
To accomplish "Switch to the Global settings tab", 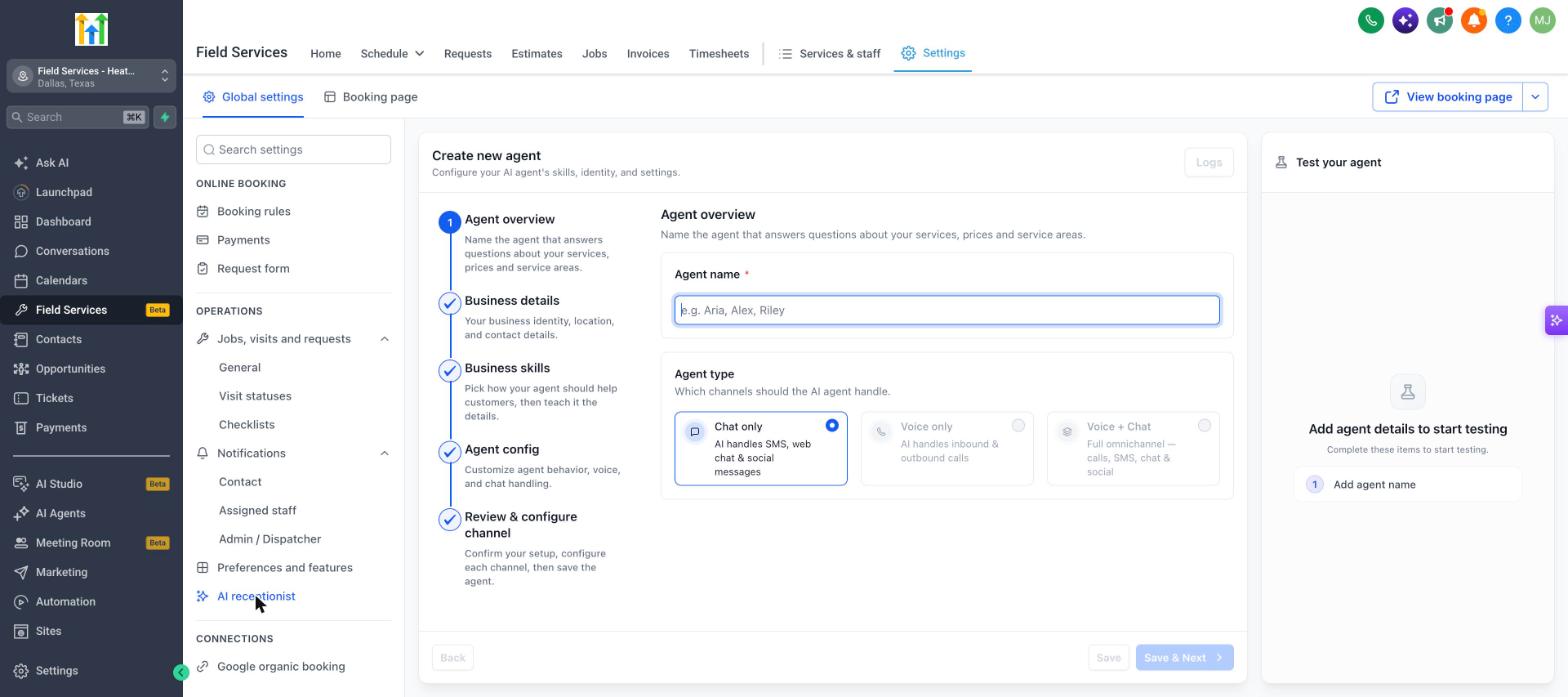I will pyautogui.click(x=253, y=97).
